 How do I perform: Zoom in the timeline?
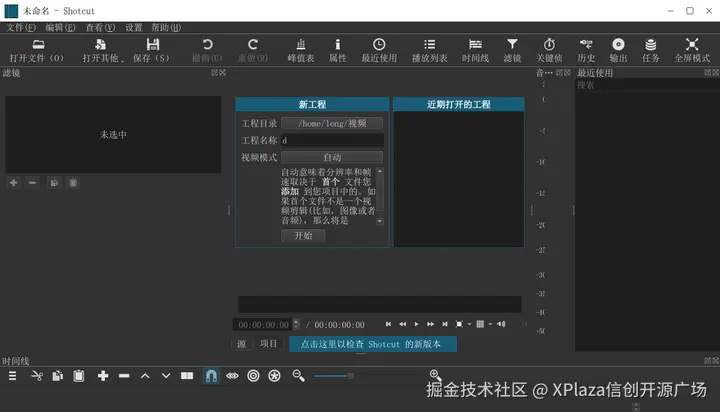coord(435,375)
